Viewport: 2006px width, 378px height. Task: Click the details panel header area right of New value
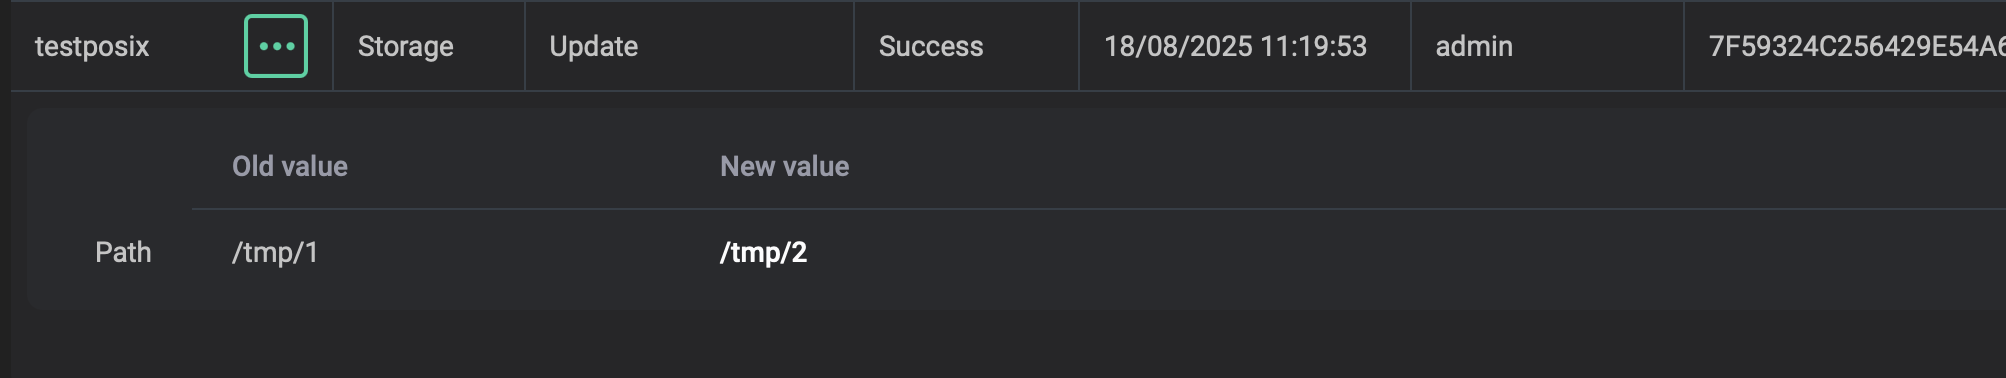click(x=1400, y=166)
